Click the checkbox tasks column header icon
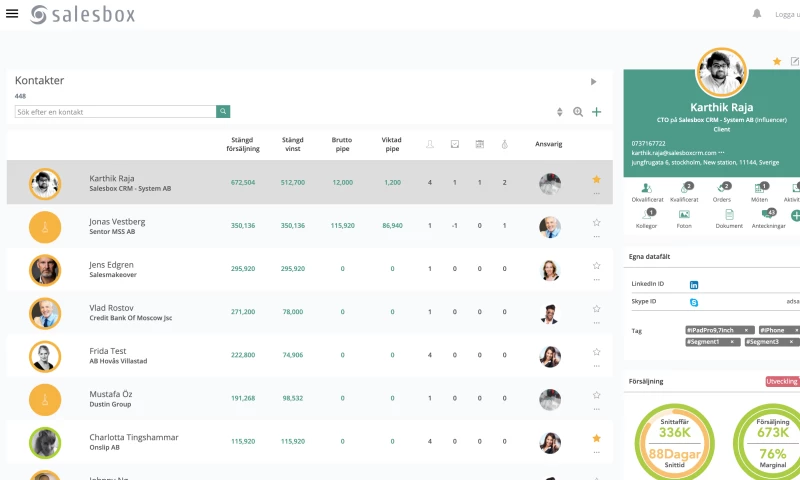This screenshot has height=480, width=800. [x=455, y=144]
